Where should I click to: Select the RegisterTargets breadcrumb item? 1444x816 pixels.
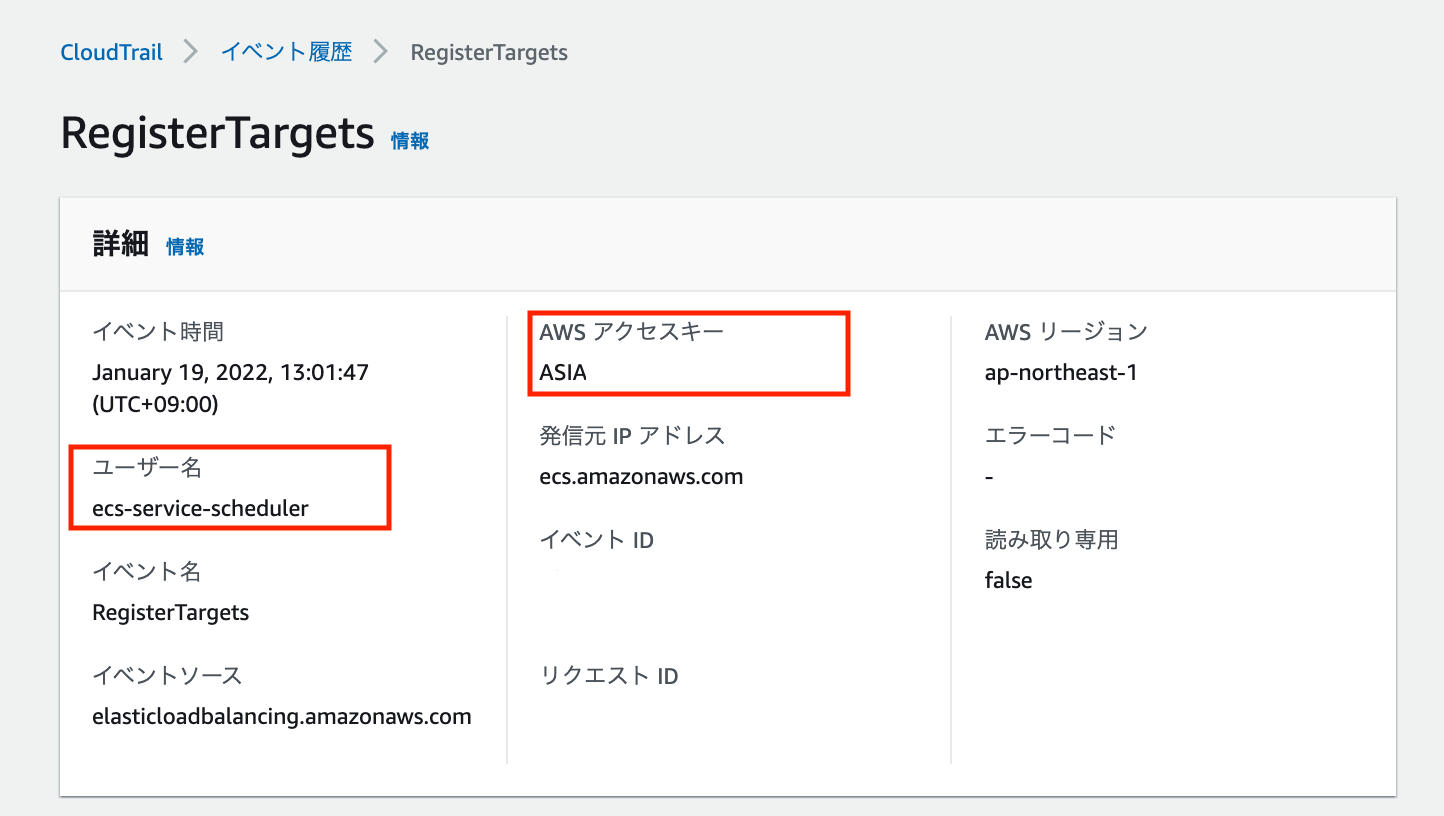[488, 52]
